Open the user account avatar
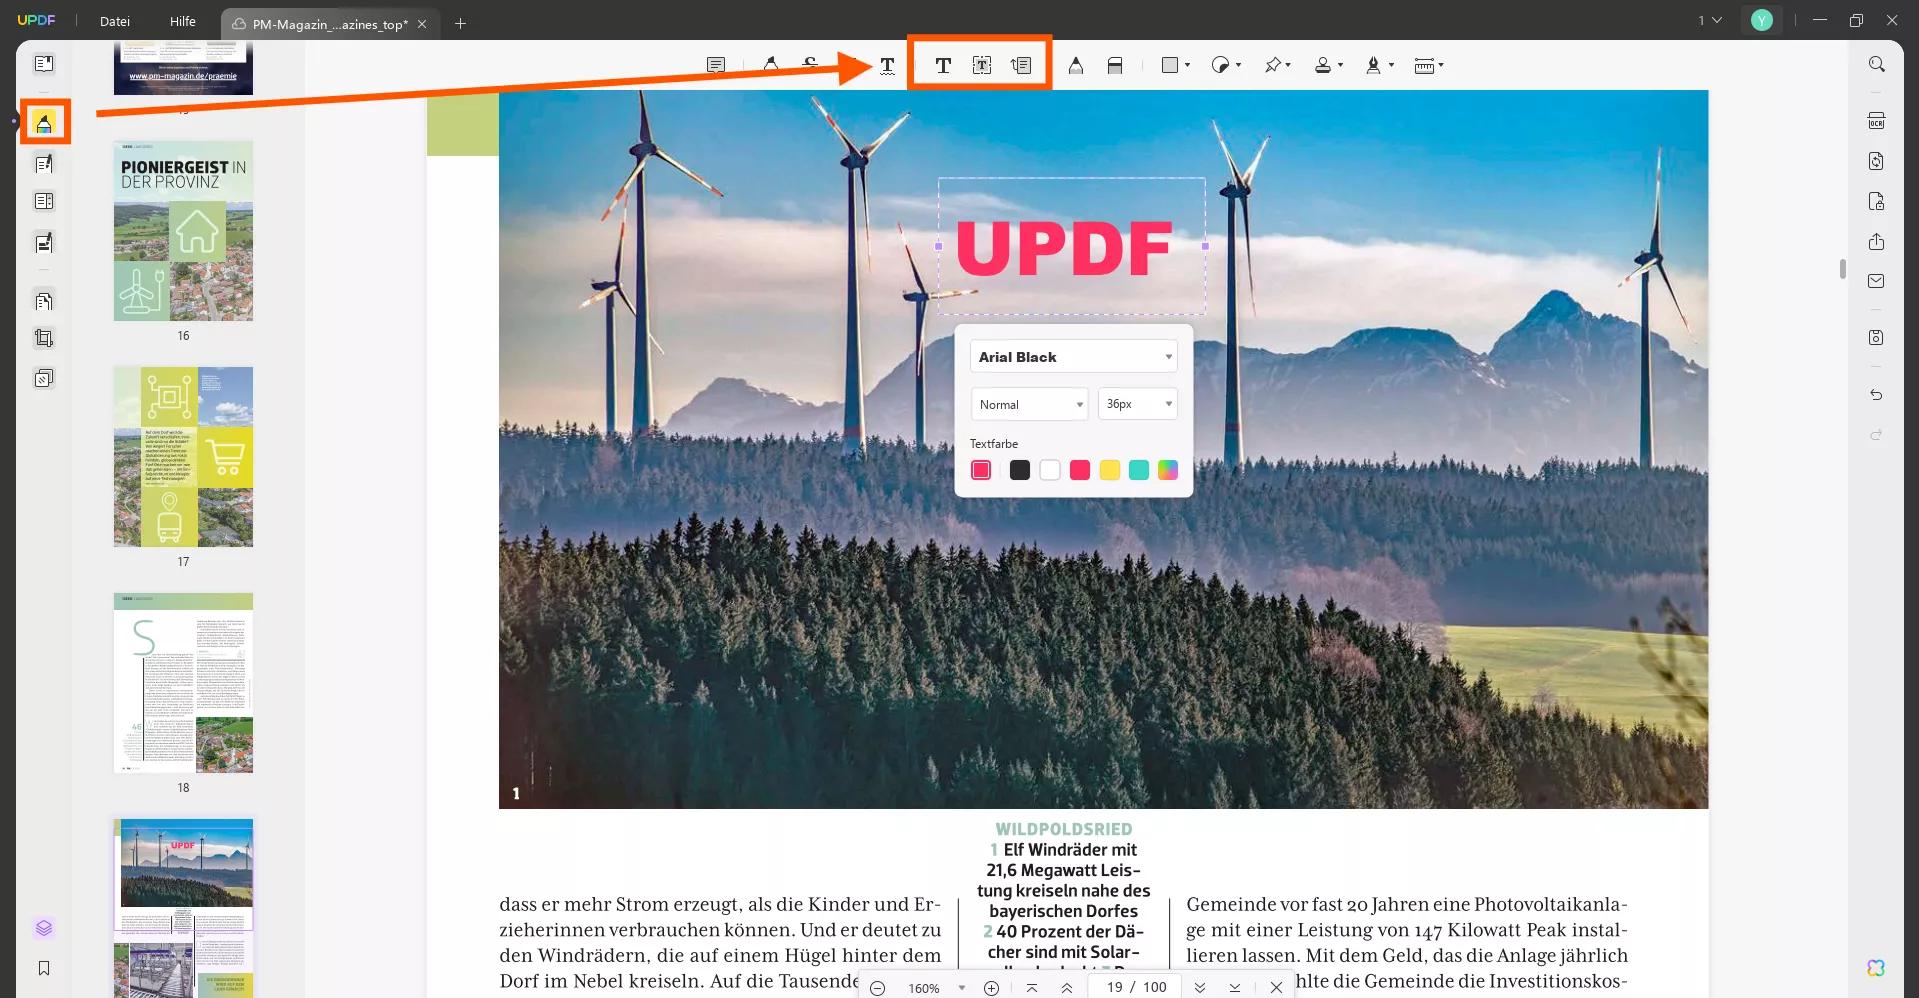The width and height of the screenshot is (1919, 998). click(1762, 20)
